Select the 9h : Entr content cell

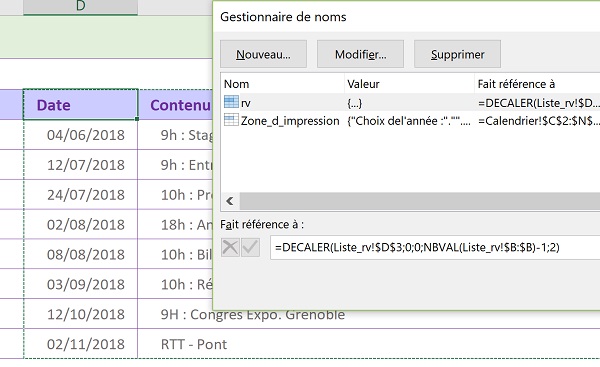pos(175,165)
